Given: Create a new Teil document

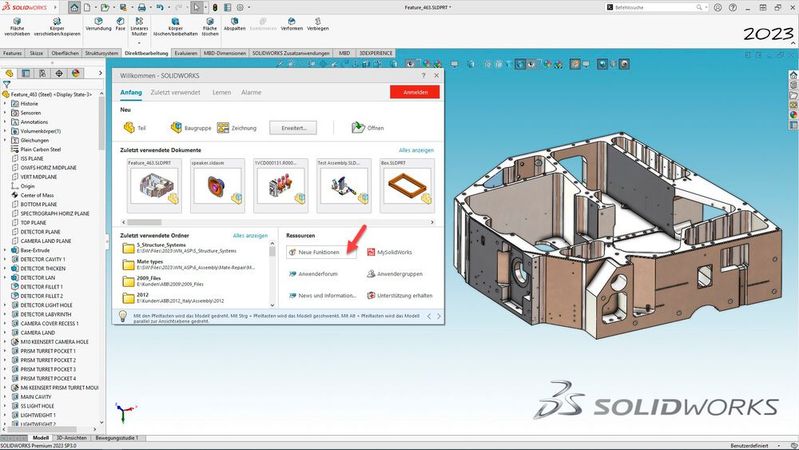Looking at the screenshot, I should pyautogui.click(x=135, y=128).
